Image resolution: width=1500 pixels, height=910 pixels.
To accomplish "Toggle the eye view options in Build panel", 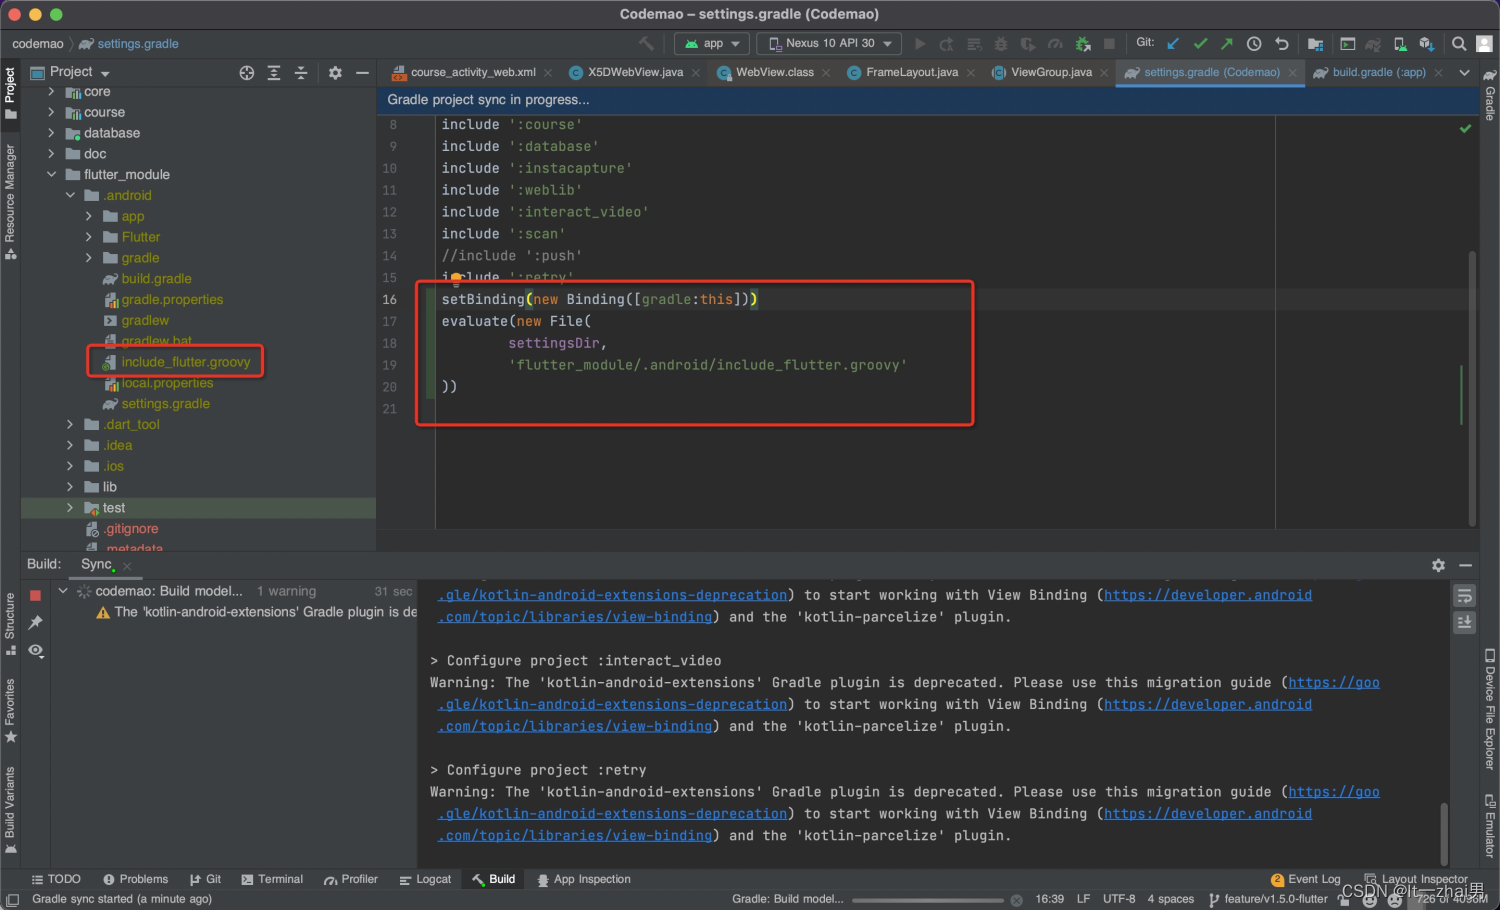I will [35, 650].
